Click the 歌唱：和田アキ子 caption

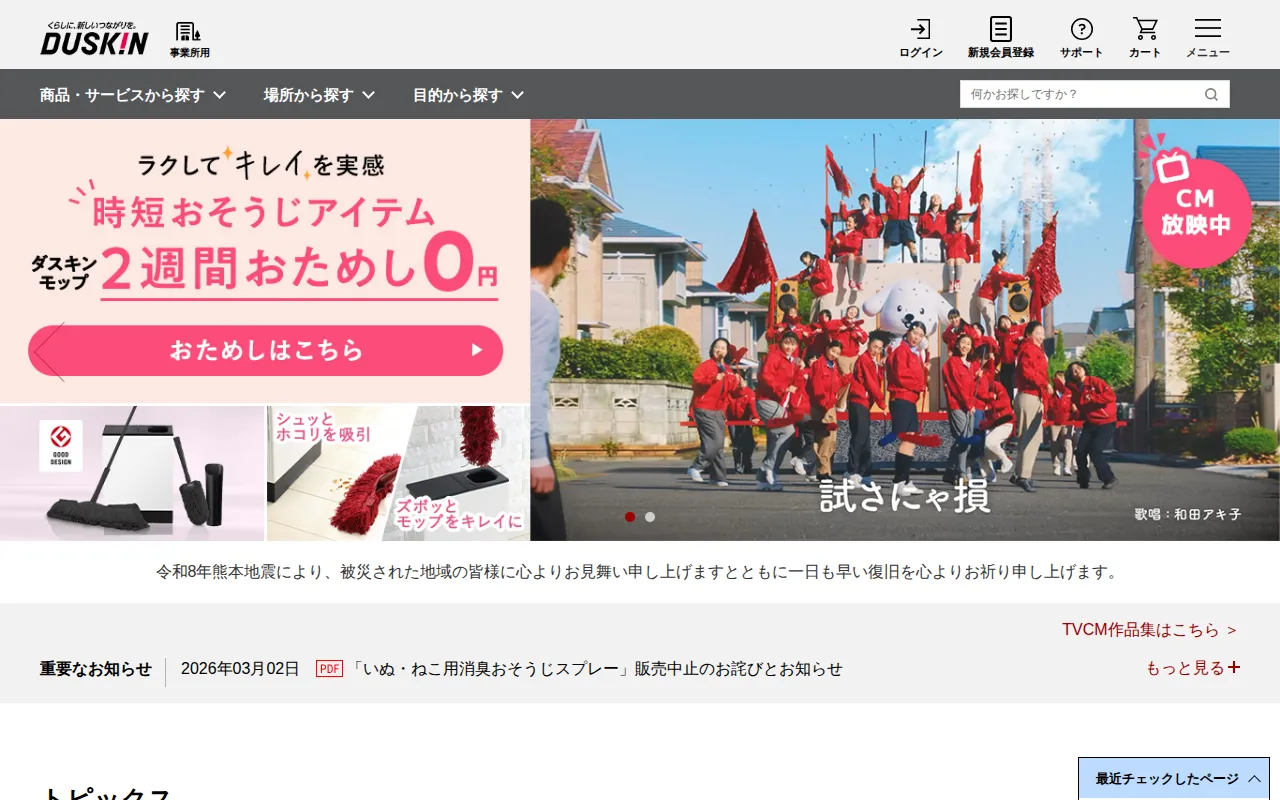[1188, 514]
